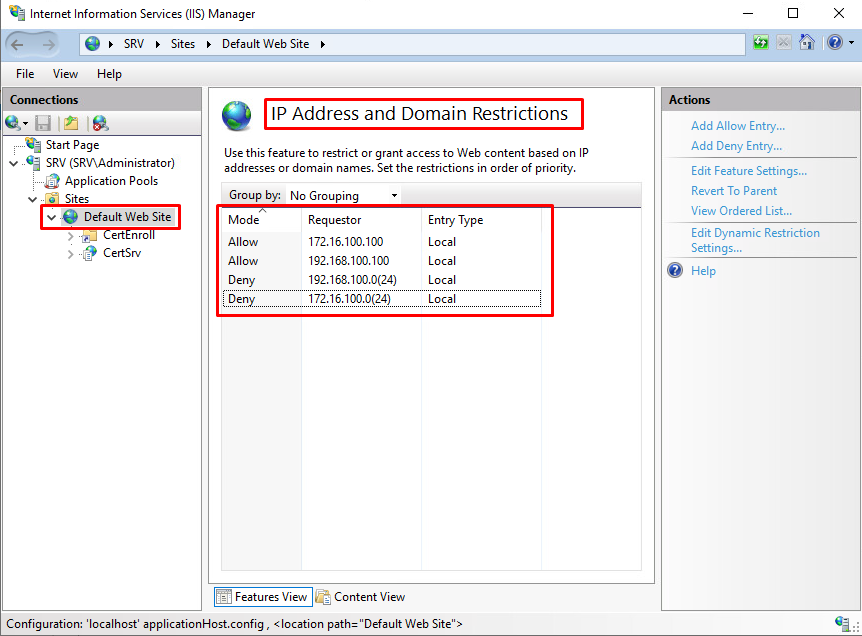Screen dimensions: 862x636
Task: Select Application Pools in the tree
Action: [x=112, y=181]
